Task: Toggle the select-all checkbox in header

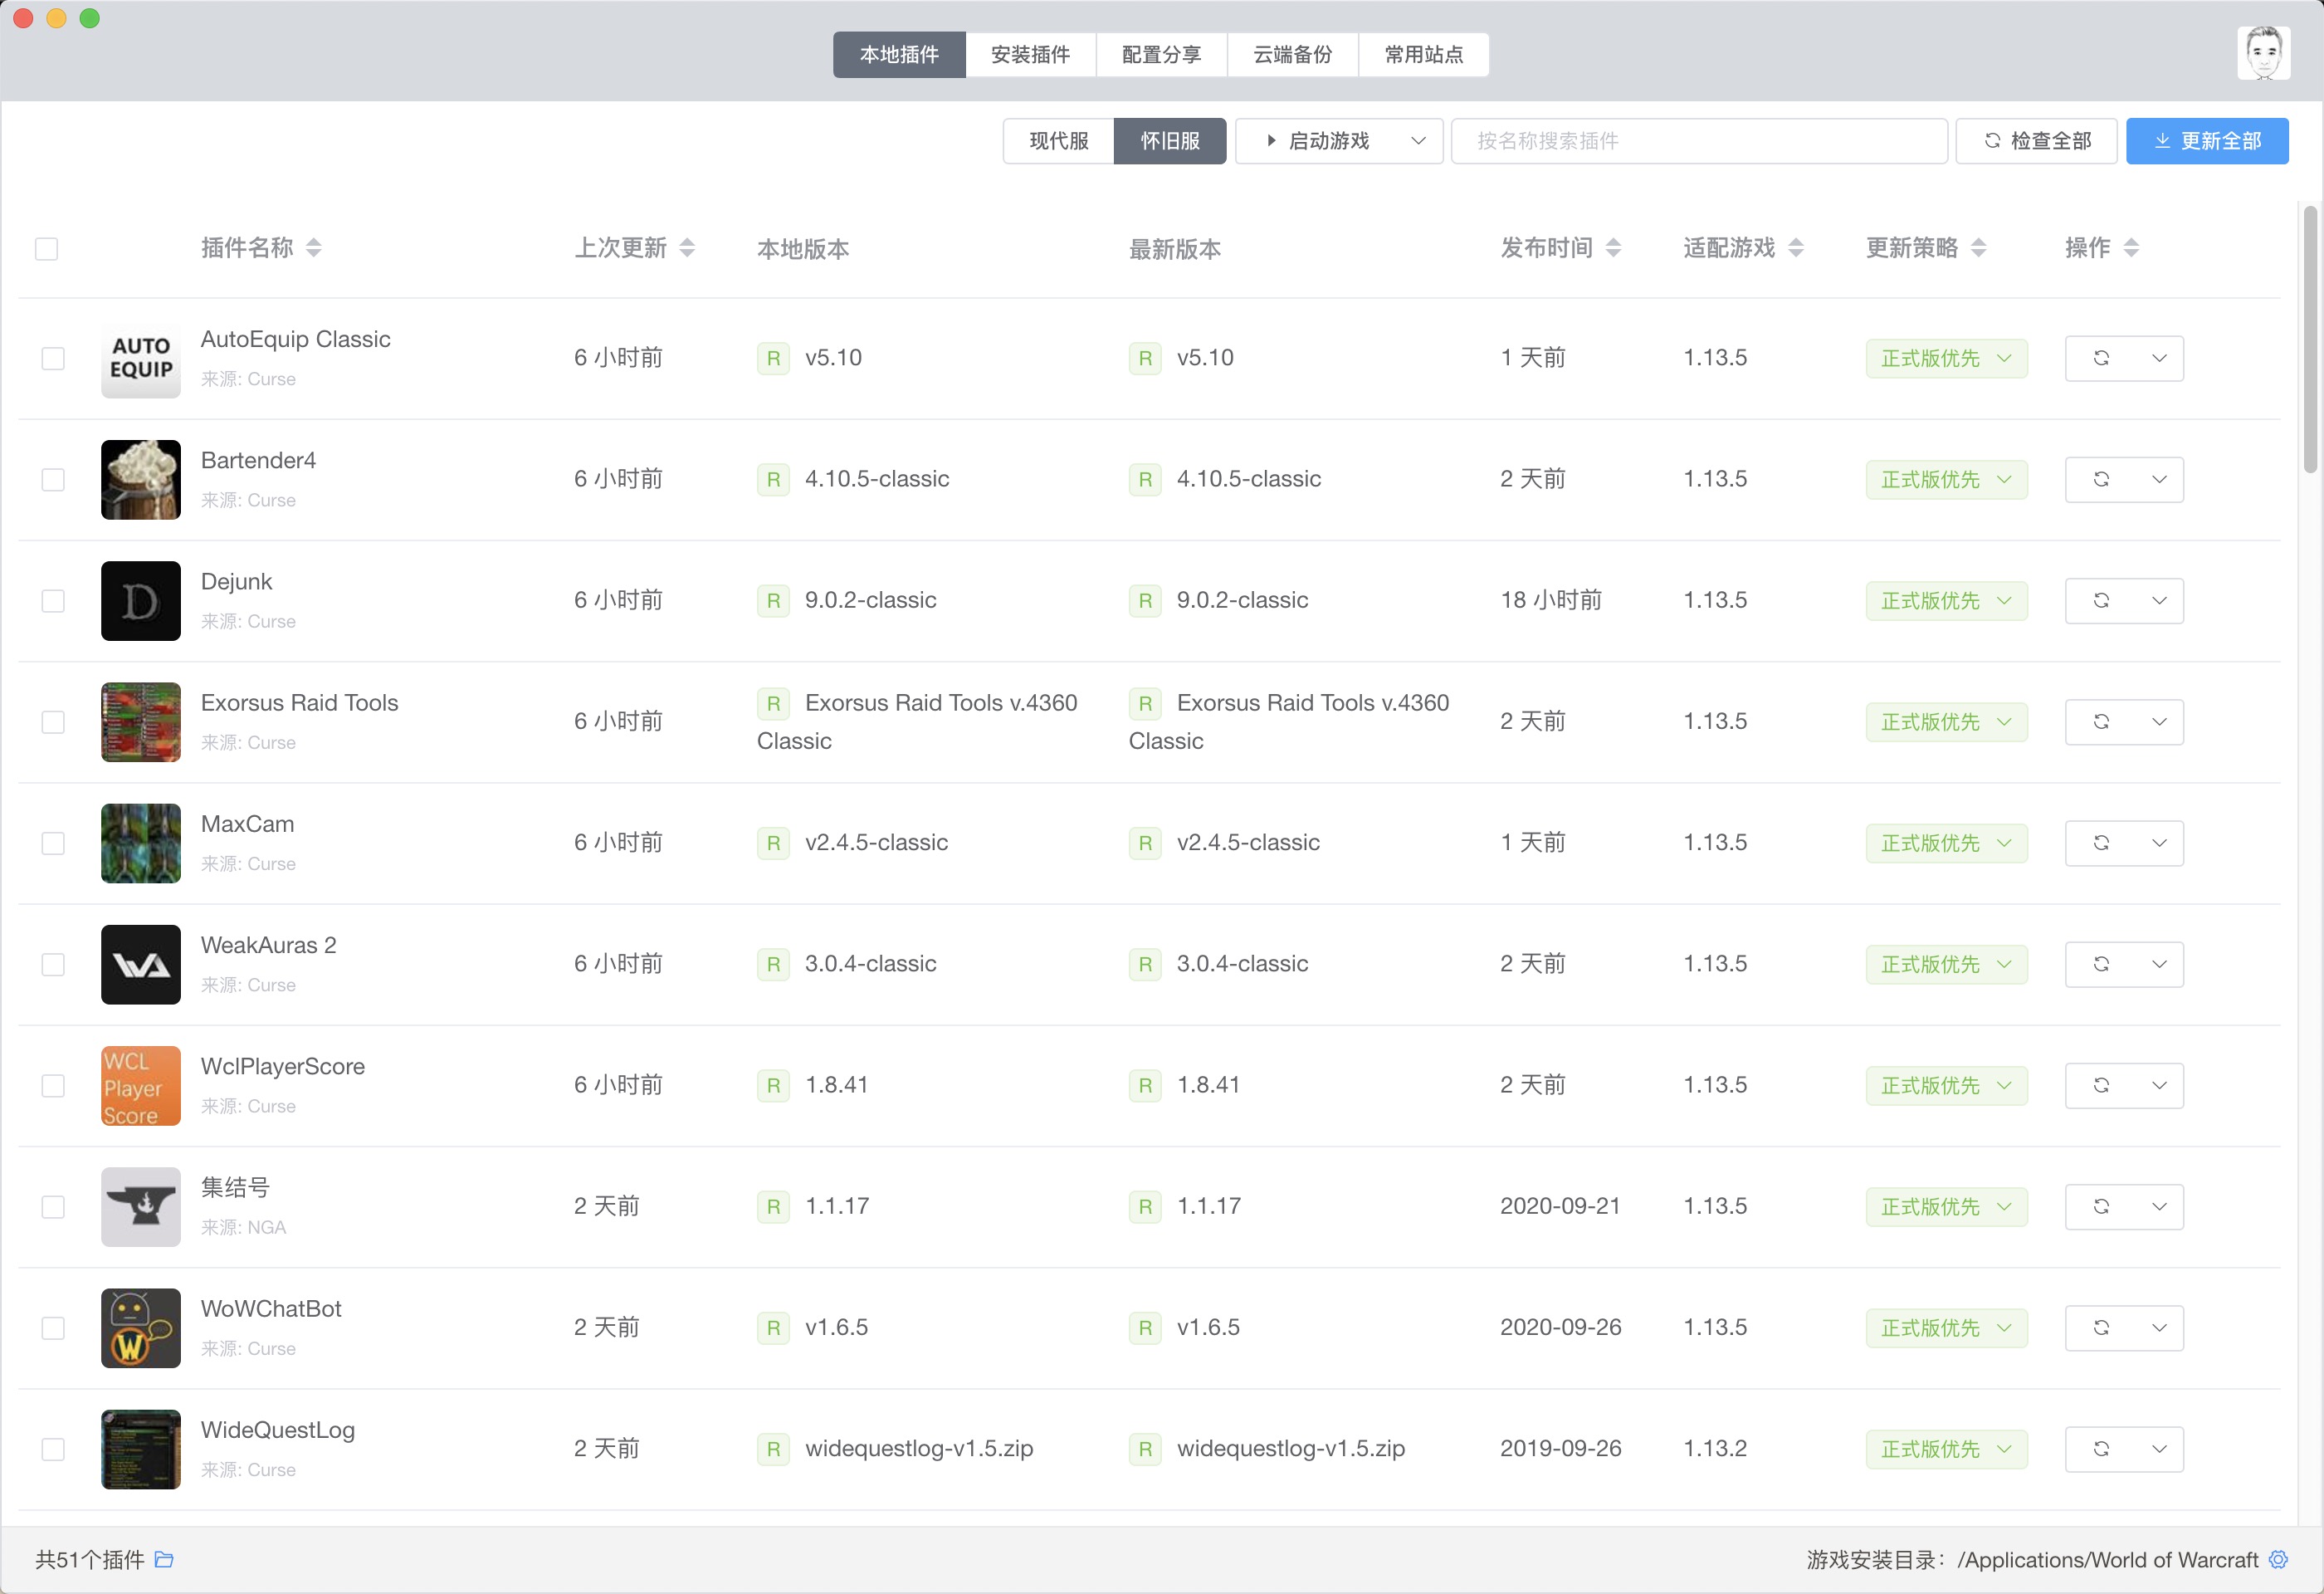Action: (x=46, y=248)
